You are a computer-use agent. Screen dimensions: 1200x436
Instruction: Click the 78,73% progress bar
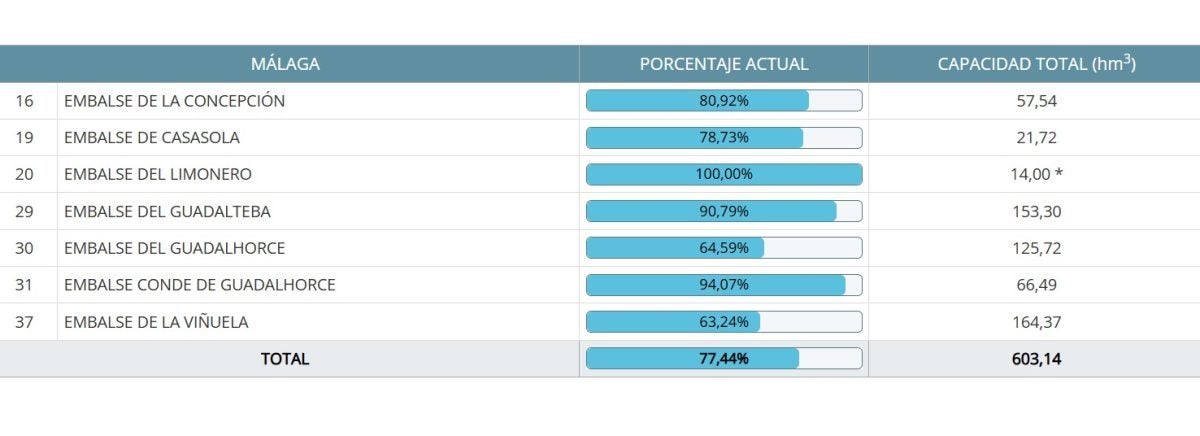(x=724, y=138)
